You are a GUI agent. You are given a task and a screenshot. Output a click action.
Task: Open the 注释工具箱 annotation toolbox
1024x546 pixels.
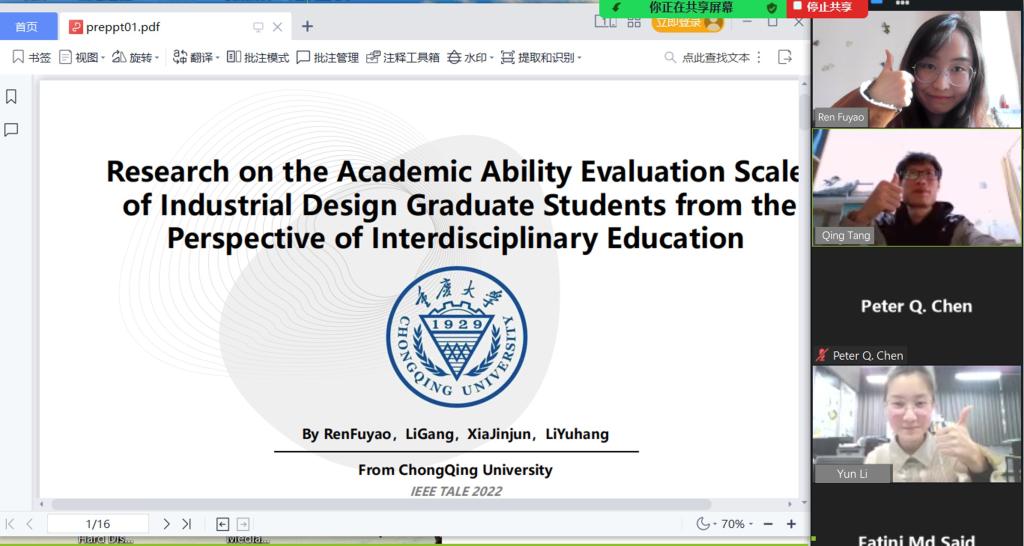(403, 58)
